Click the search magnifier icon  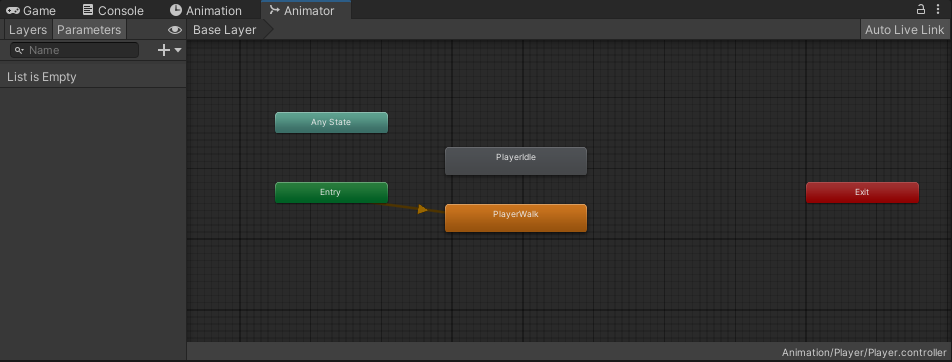tap(19, 50)
